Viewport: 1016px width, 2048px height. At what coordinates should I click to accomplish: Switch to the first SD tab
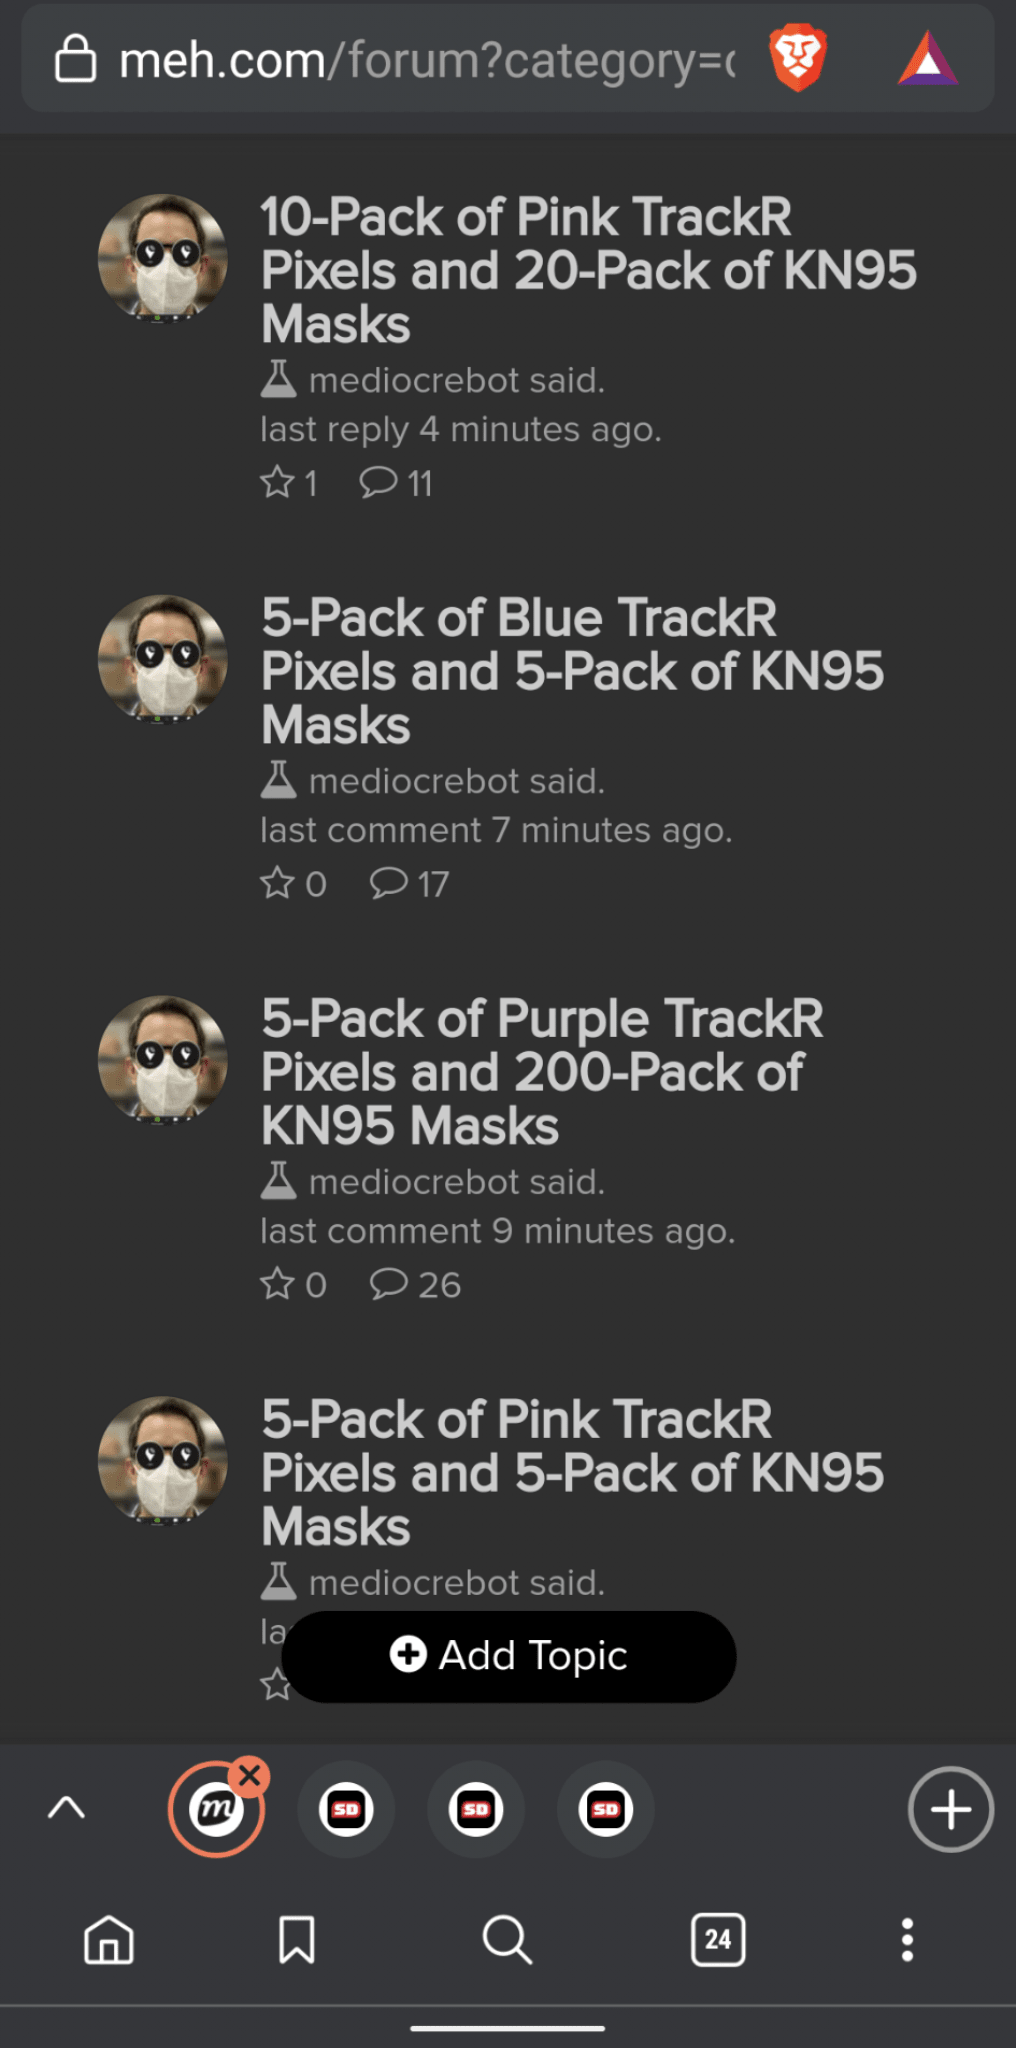point(346,1809)
